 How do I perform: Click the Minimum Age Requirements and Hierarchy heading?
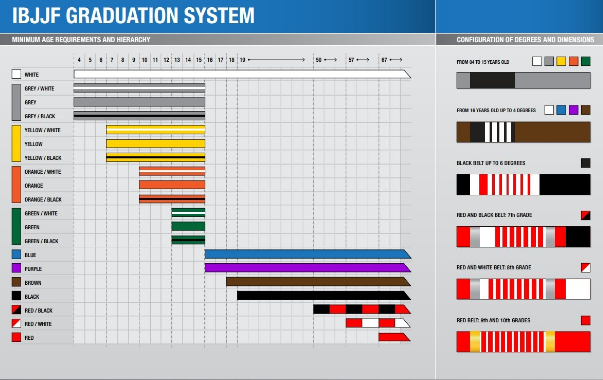click(x=81, y=40)
